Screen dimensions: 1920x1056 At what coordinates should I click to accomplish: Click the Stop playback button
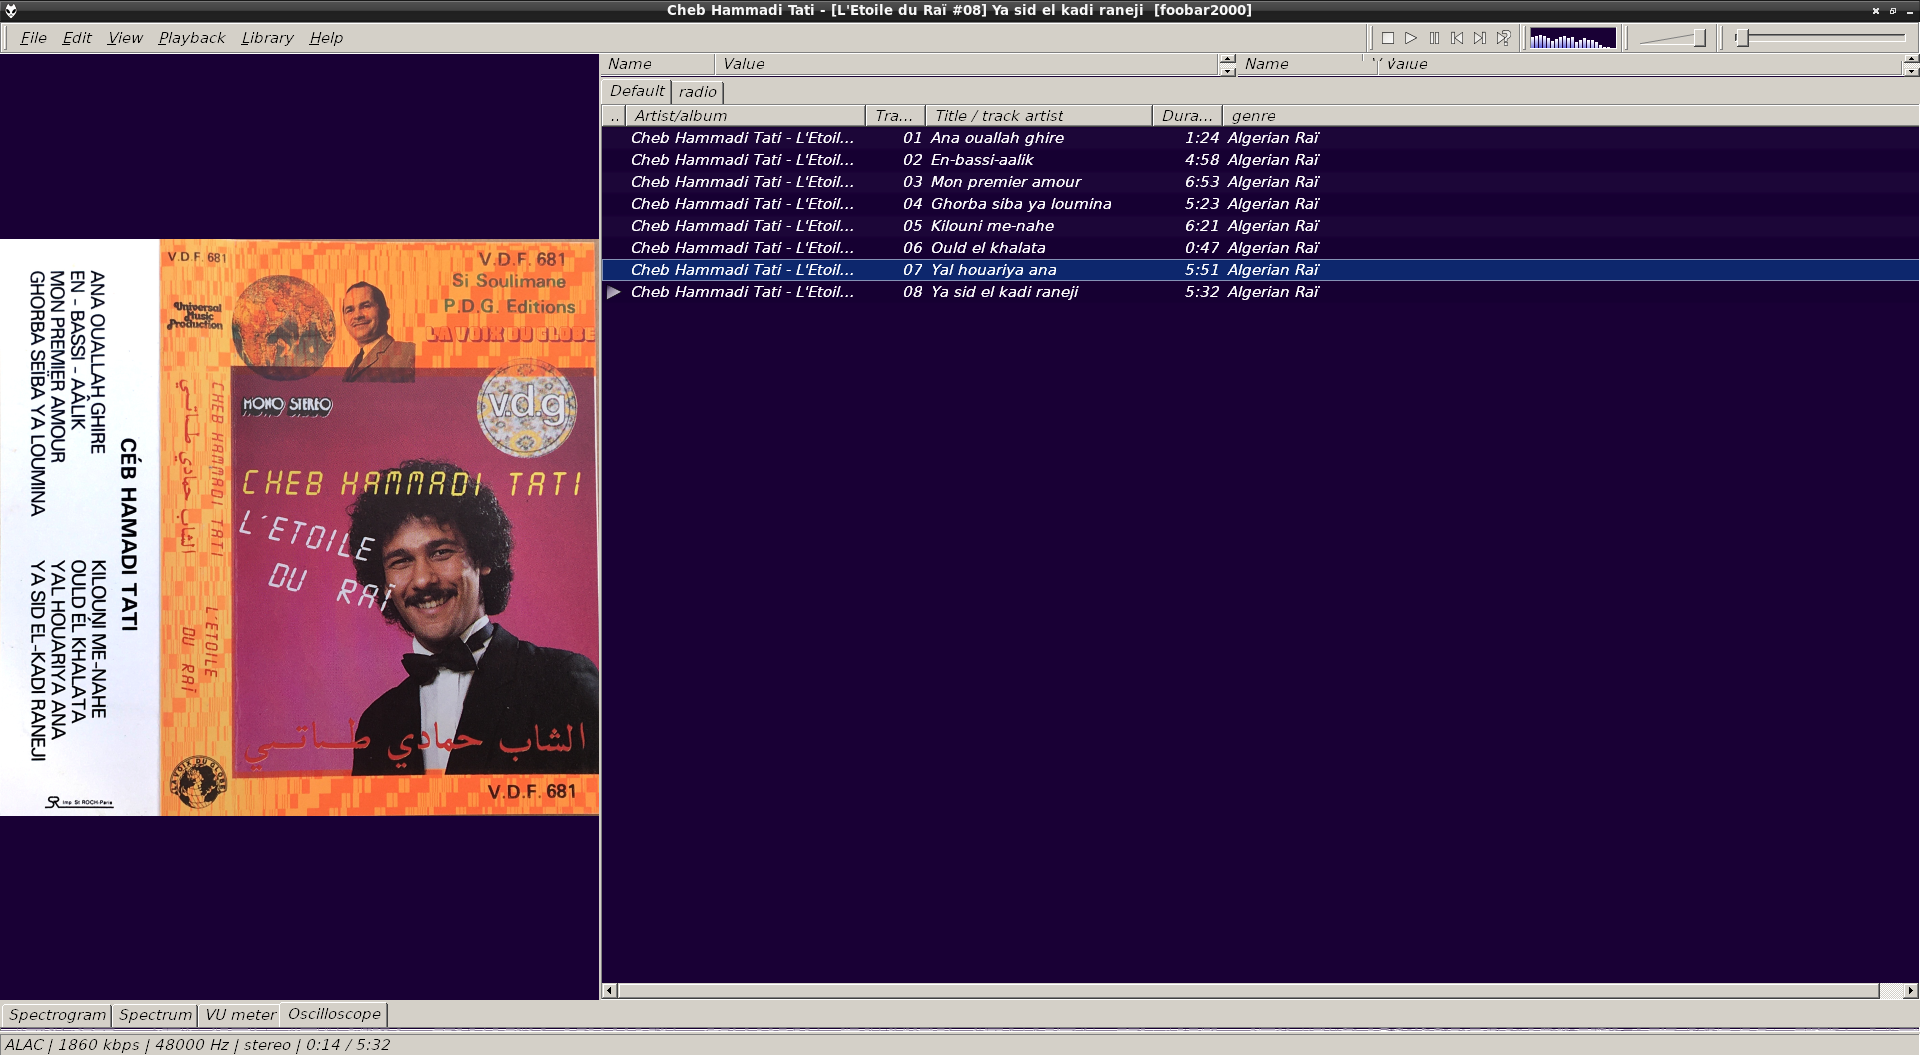coord(1388,38)
